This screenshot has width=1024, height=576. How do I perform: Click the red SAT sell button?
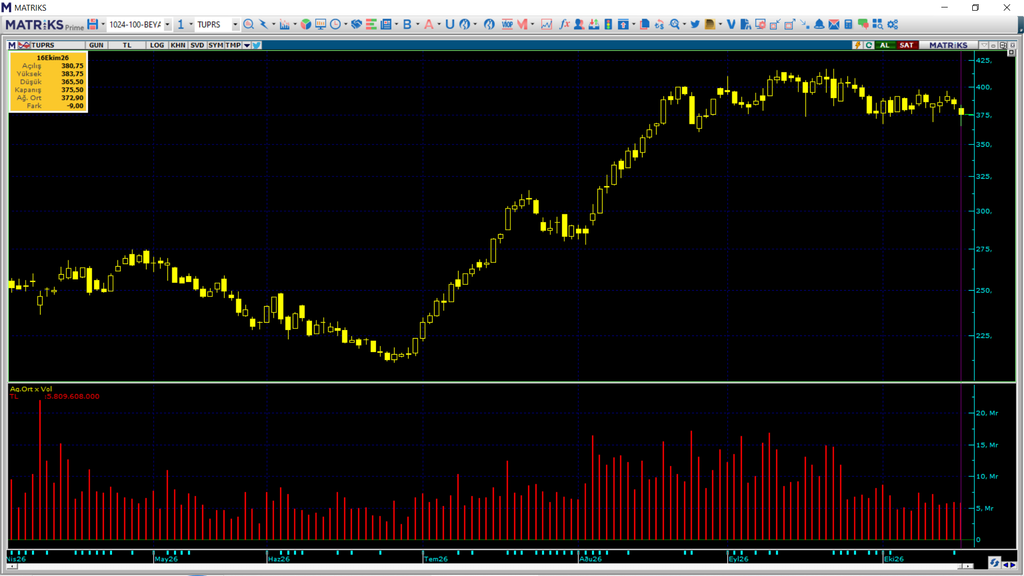tap(906, 45)
